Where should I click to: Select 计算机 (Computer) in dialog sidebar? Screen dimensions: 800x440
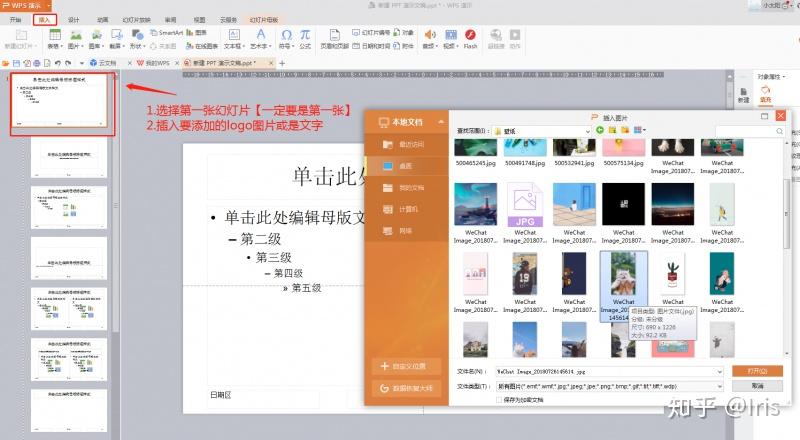pyautogui.click(x=407, y=209)
